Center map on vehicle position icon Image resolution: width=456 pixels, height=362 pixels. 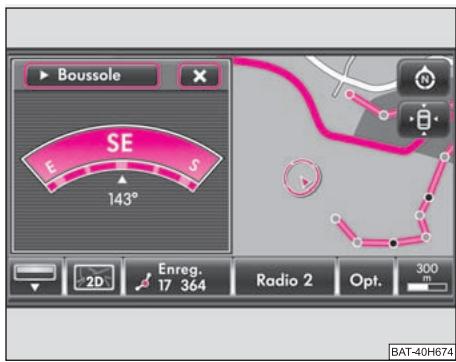(x=424, y=119)
